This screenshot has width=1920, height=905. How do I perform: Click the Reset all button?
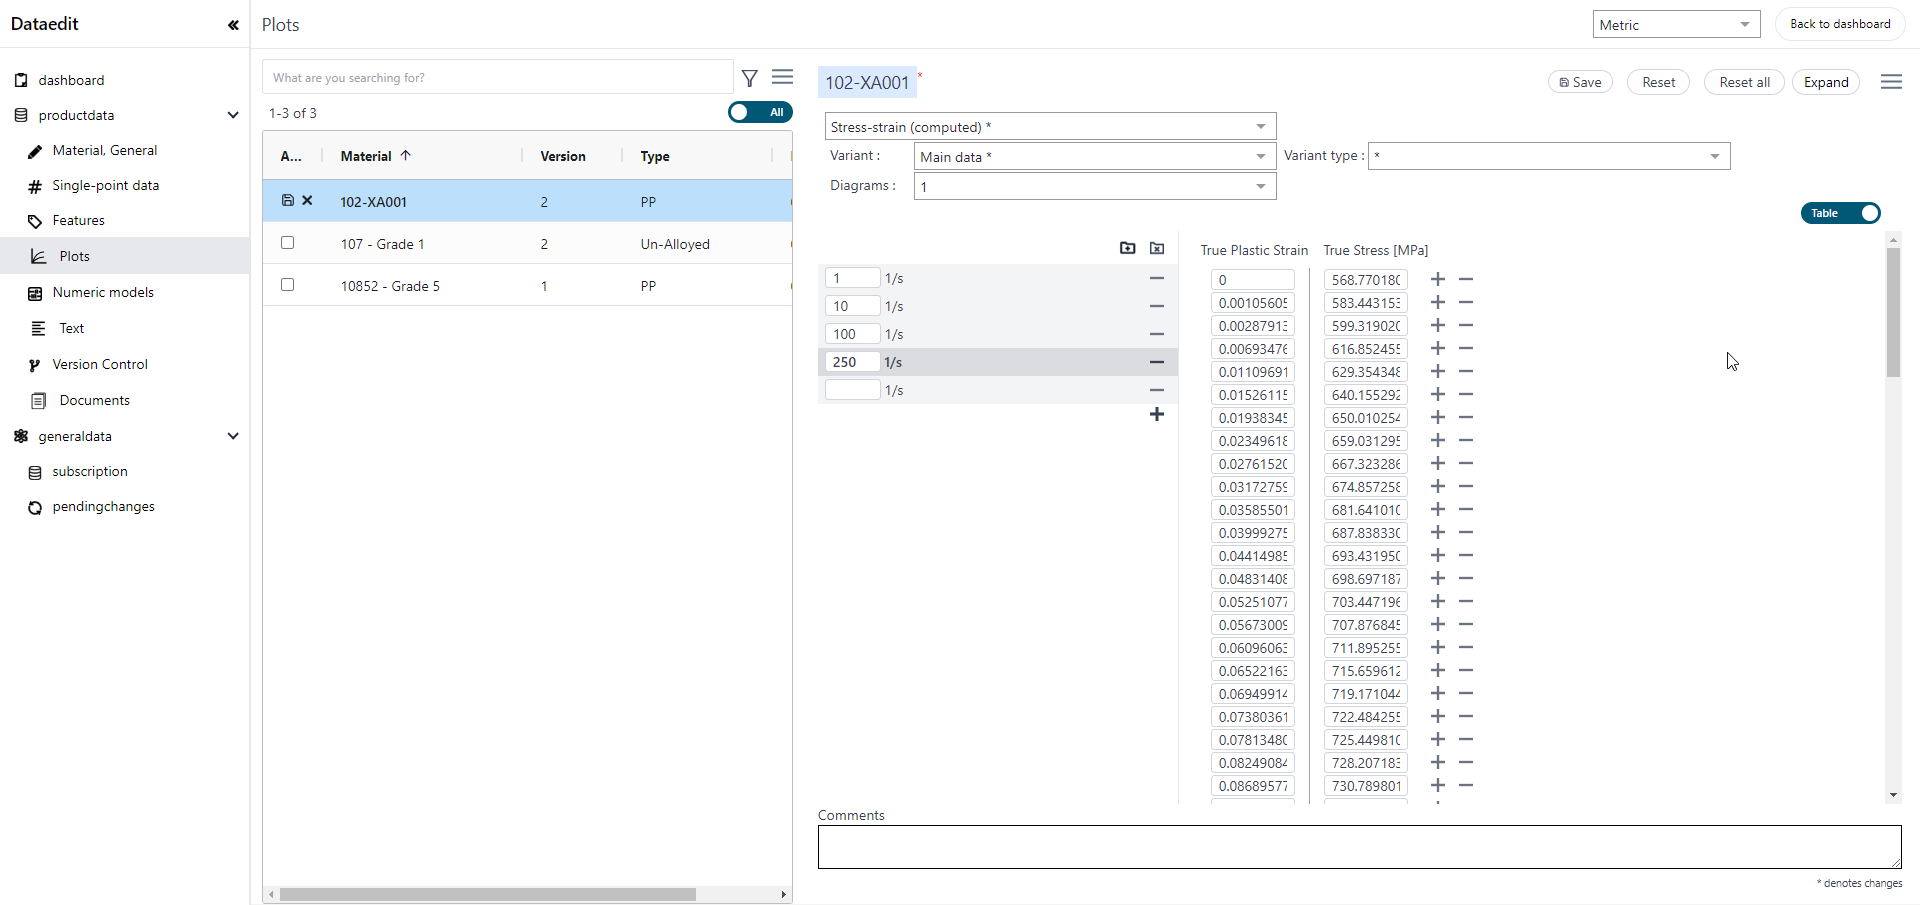[1744, 82]
